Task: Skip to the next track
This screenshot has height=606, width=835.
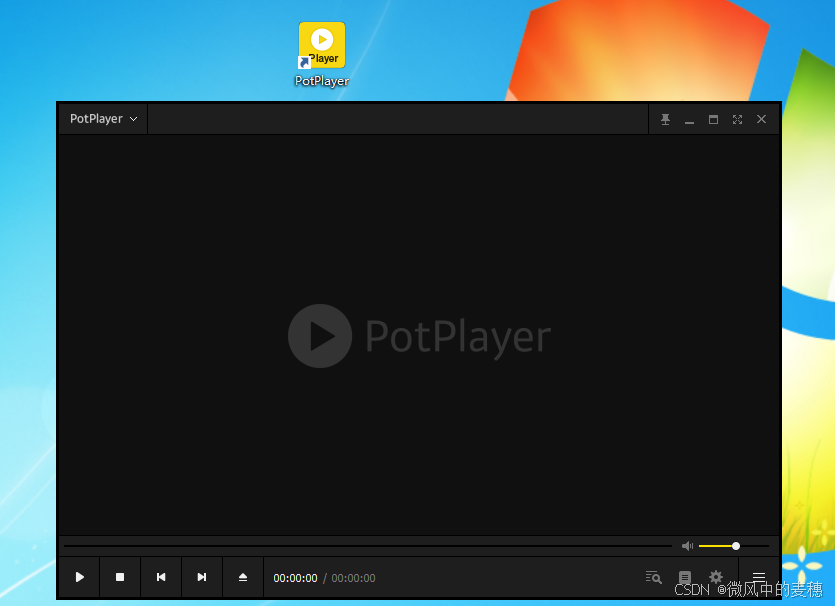Action: [202, 577]
